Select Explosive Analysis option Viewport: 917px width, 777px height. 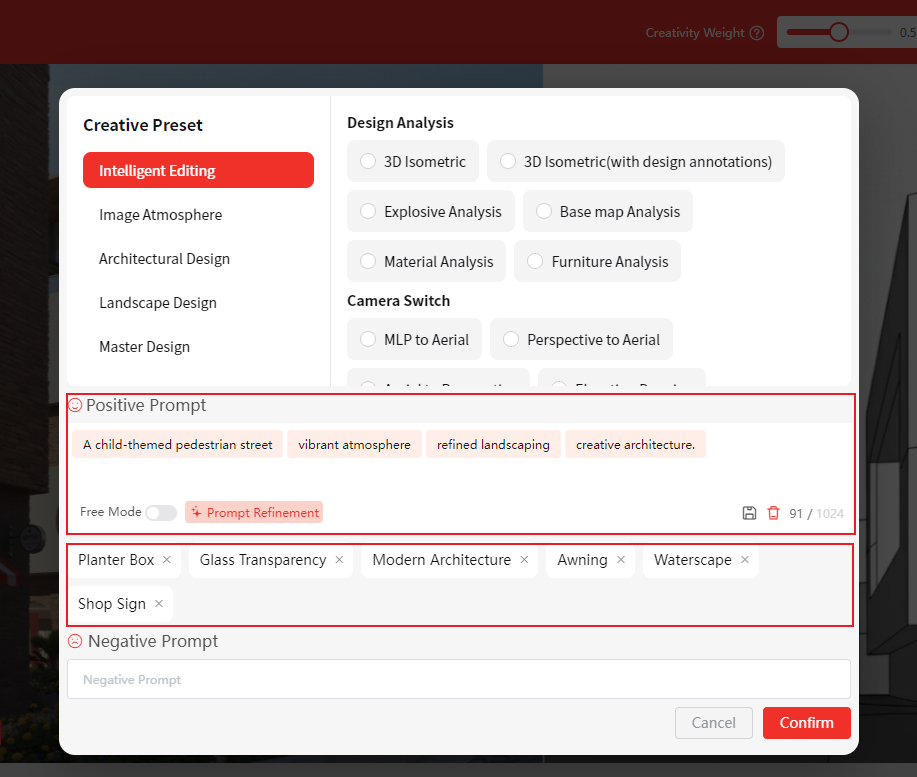(368, 212)
